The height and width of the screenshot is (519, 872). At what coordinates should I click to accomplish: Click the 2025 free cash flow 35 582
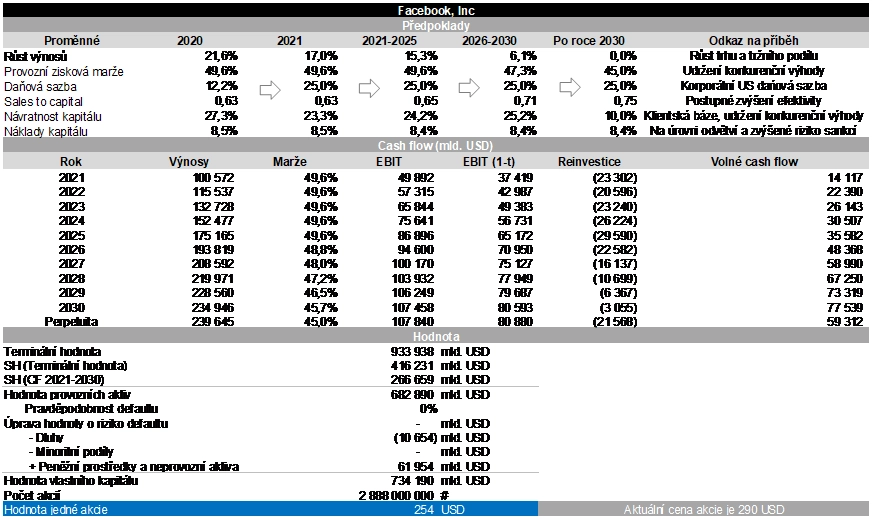(845, 236)
